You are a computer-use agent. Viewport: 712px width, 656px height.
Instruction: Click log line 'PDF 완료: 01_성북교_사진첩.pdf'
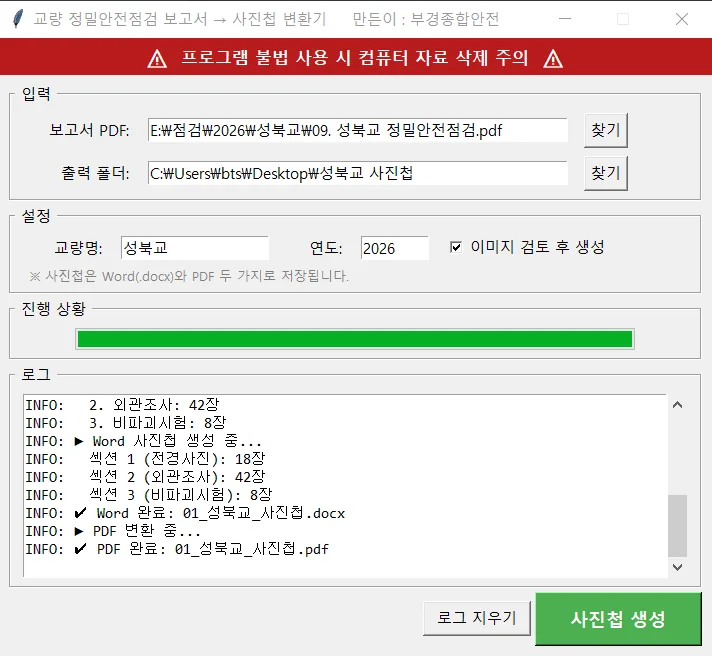pos(177,549)
